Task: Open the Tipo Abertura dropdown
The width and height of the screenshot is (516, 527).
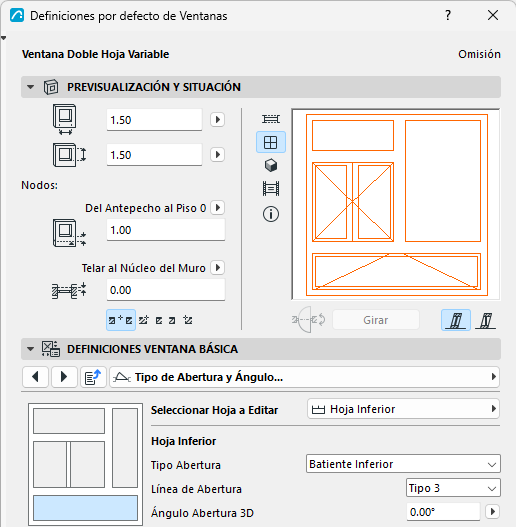Action: [403, 464]
